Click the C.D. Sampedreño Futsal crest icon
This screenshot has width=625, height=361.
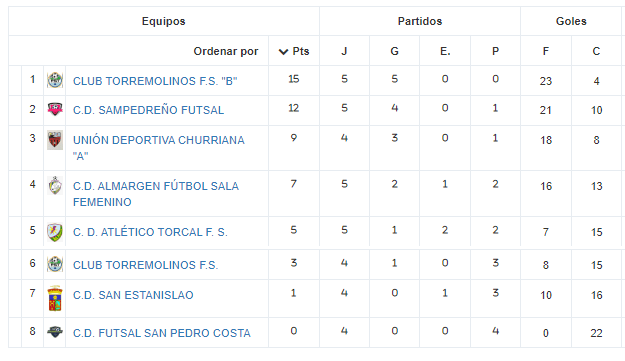click(55, 109)
